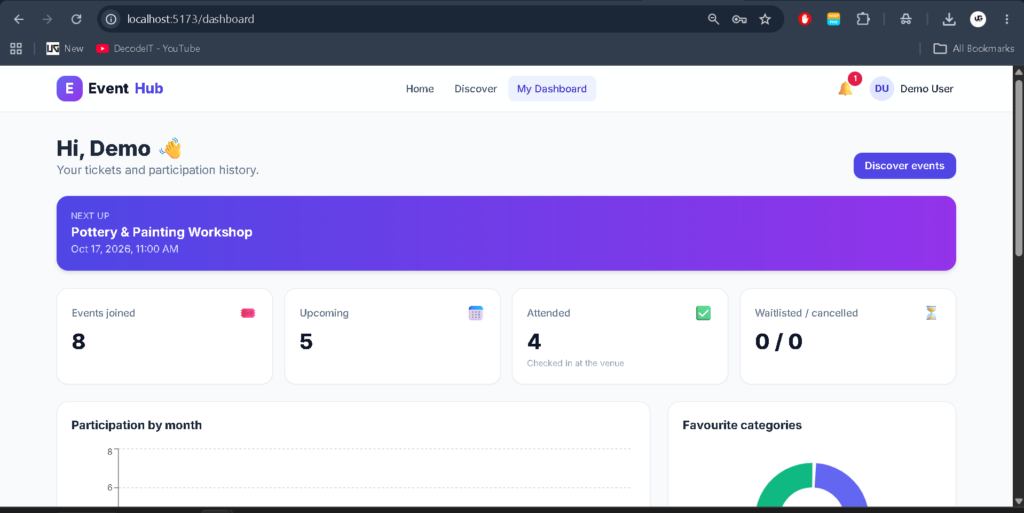Open the apps grid in bookmarks bar
Viewport: 1024px width, 513px height.
[16, 48]
